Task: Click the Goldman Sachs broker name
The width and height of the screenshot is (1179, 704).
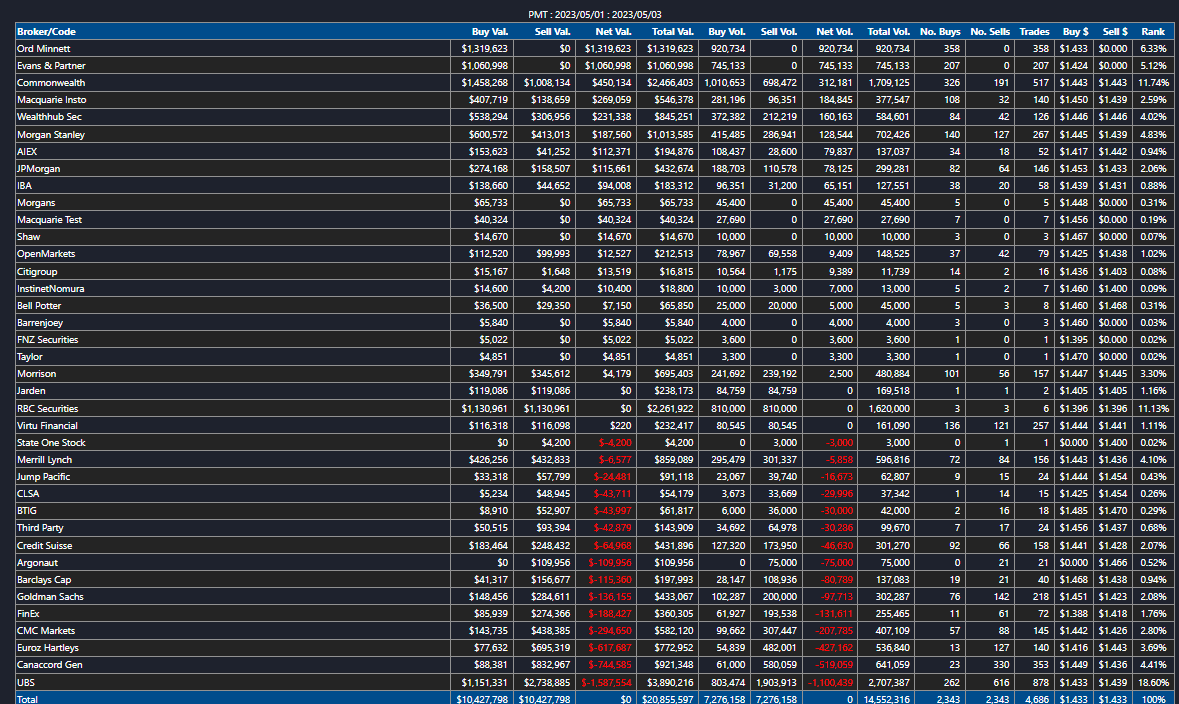Action: coord(50,596)
